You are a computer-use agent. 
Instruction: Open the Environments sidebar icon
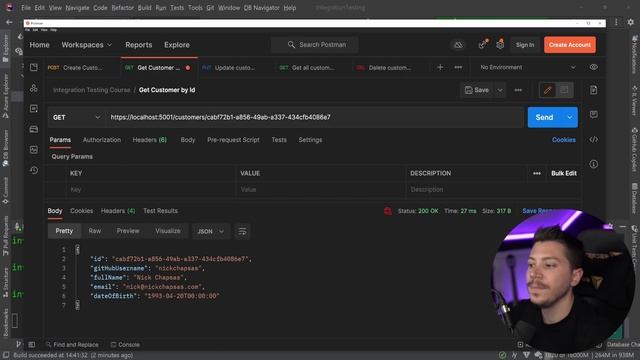[x=34, y=109]
